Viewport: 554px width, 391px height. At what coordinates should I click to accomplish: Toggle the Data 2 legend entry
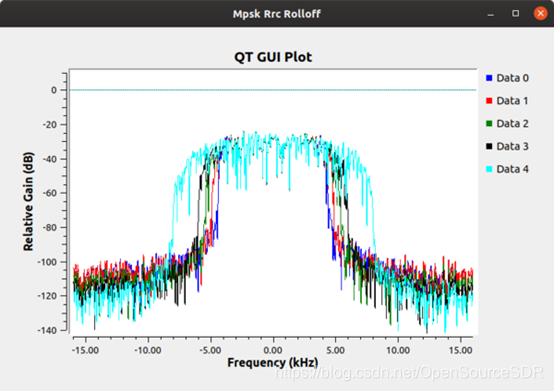pos(507,124)
